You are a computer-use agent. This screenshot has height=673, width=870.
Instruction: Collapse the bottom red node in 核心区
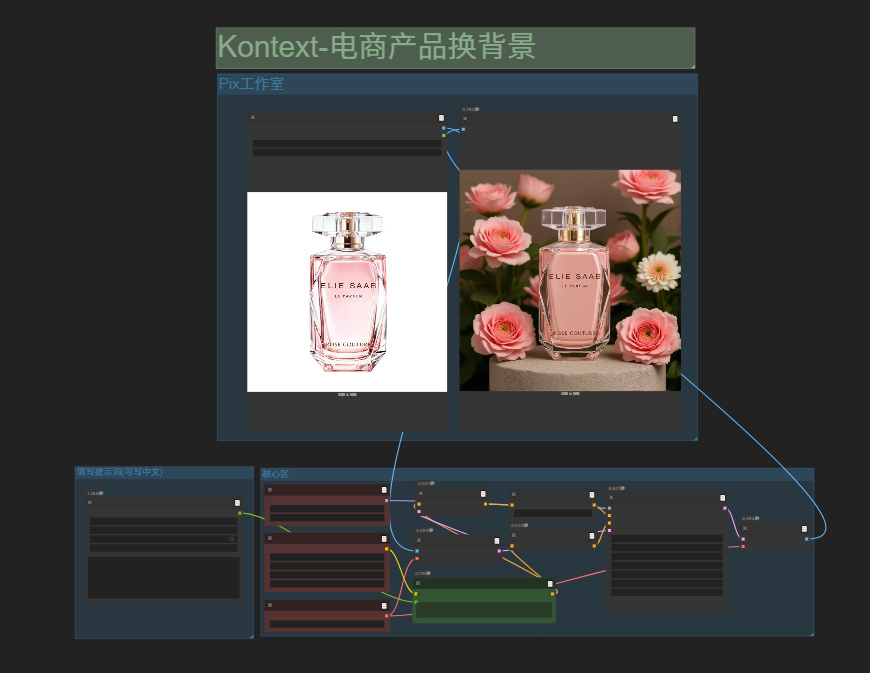pyautogui.click(x=270, y=605)
